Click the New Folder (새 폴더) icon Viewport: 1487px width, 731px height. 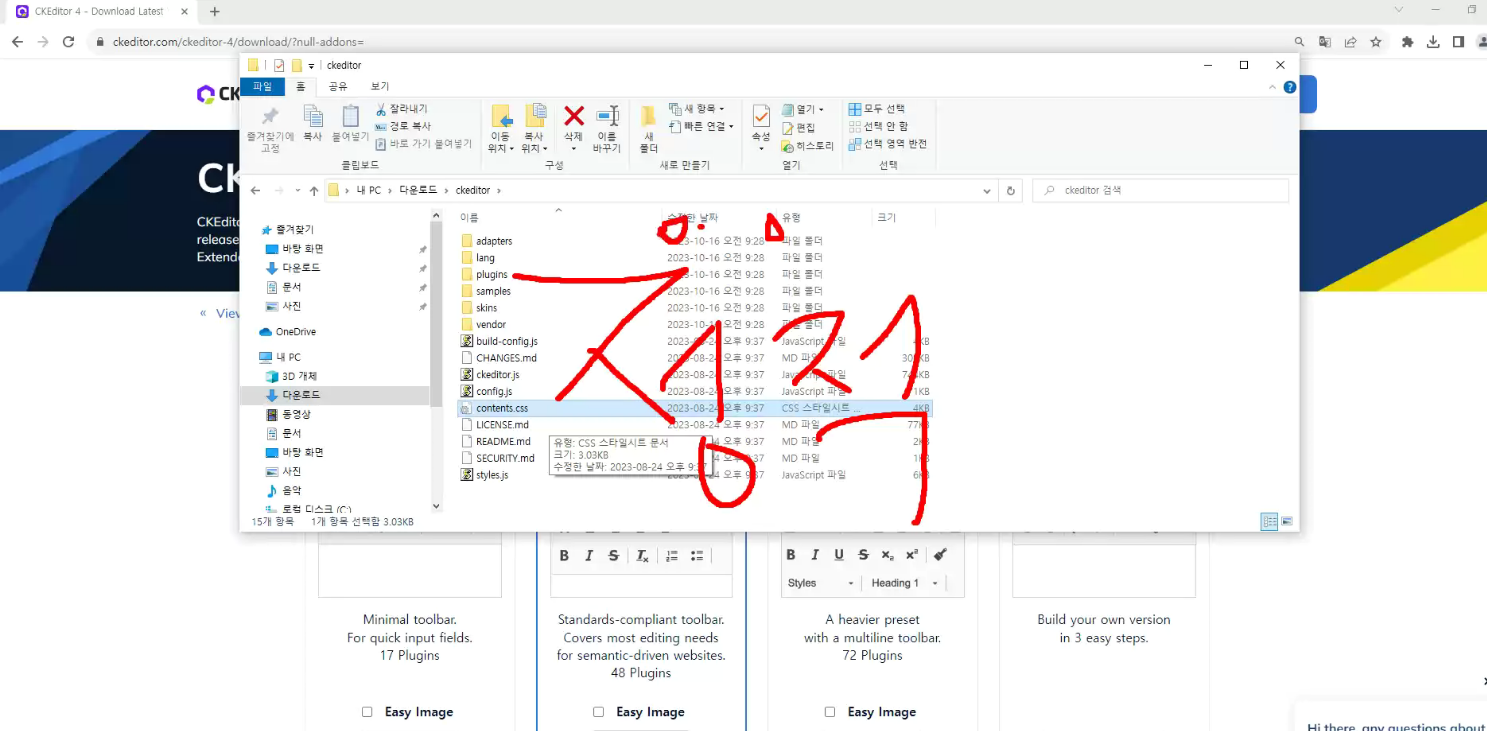(x=648, y=117)
